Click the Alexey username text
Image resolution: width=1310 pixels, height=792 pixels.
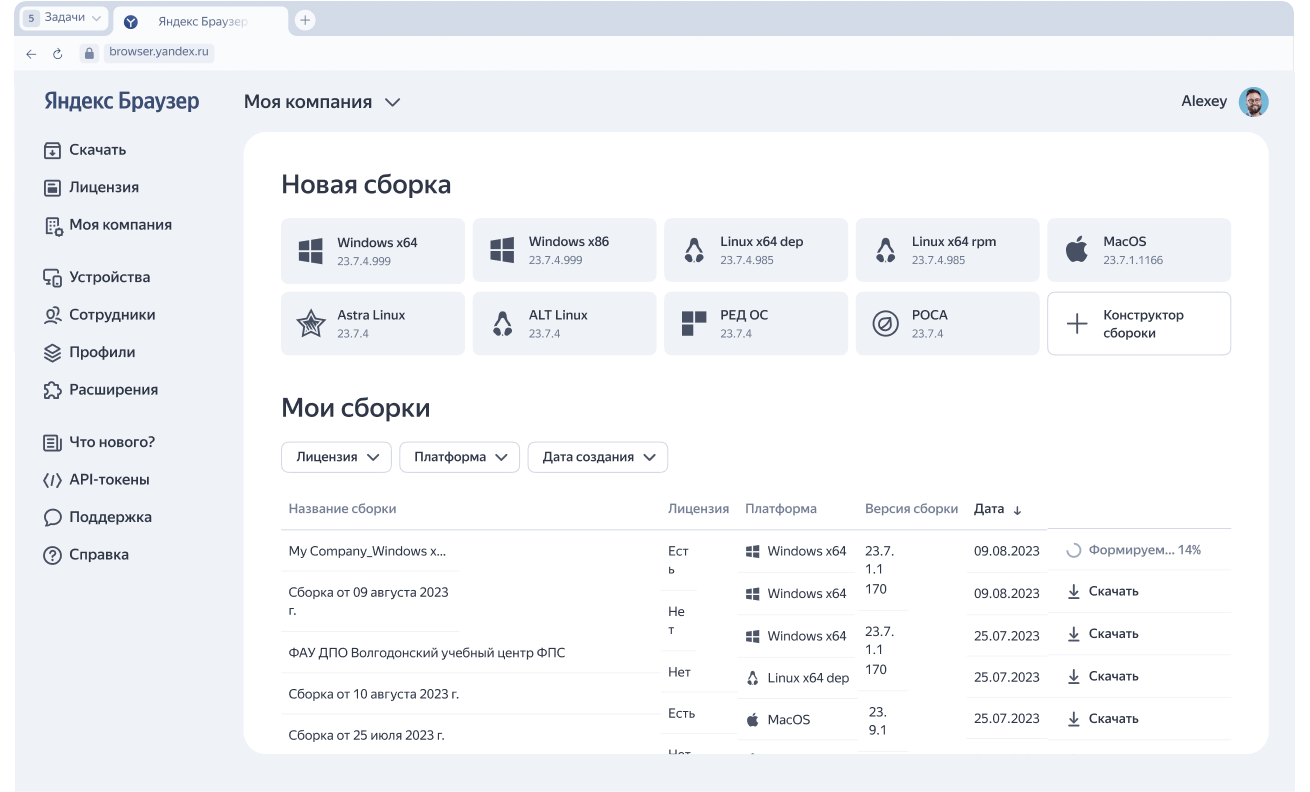point(1204,102)
